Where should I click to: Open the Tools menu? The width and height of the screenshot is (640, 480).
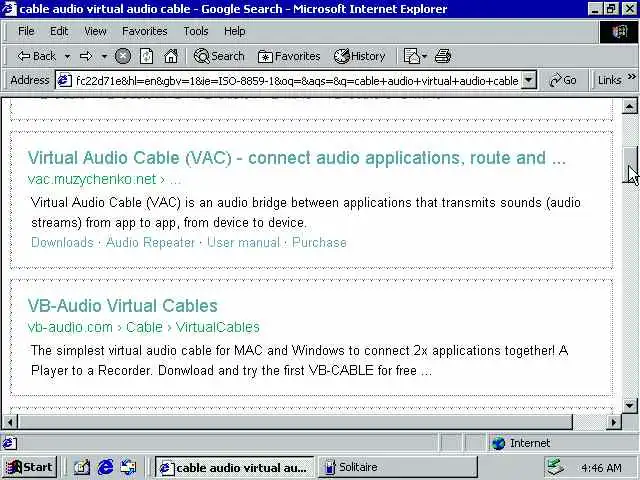click(x=196, y=31)
